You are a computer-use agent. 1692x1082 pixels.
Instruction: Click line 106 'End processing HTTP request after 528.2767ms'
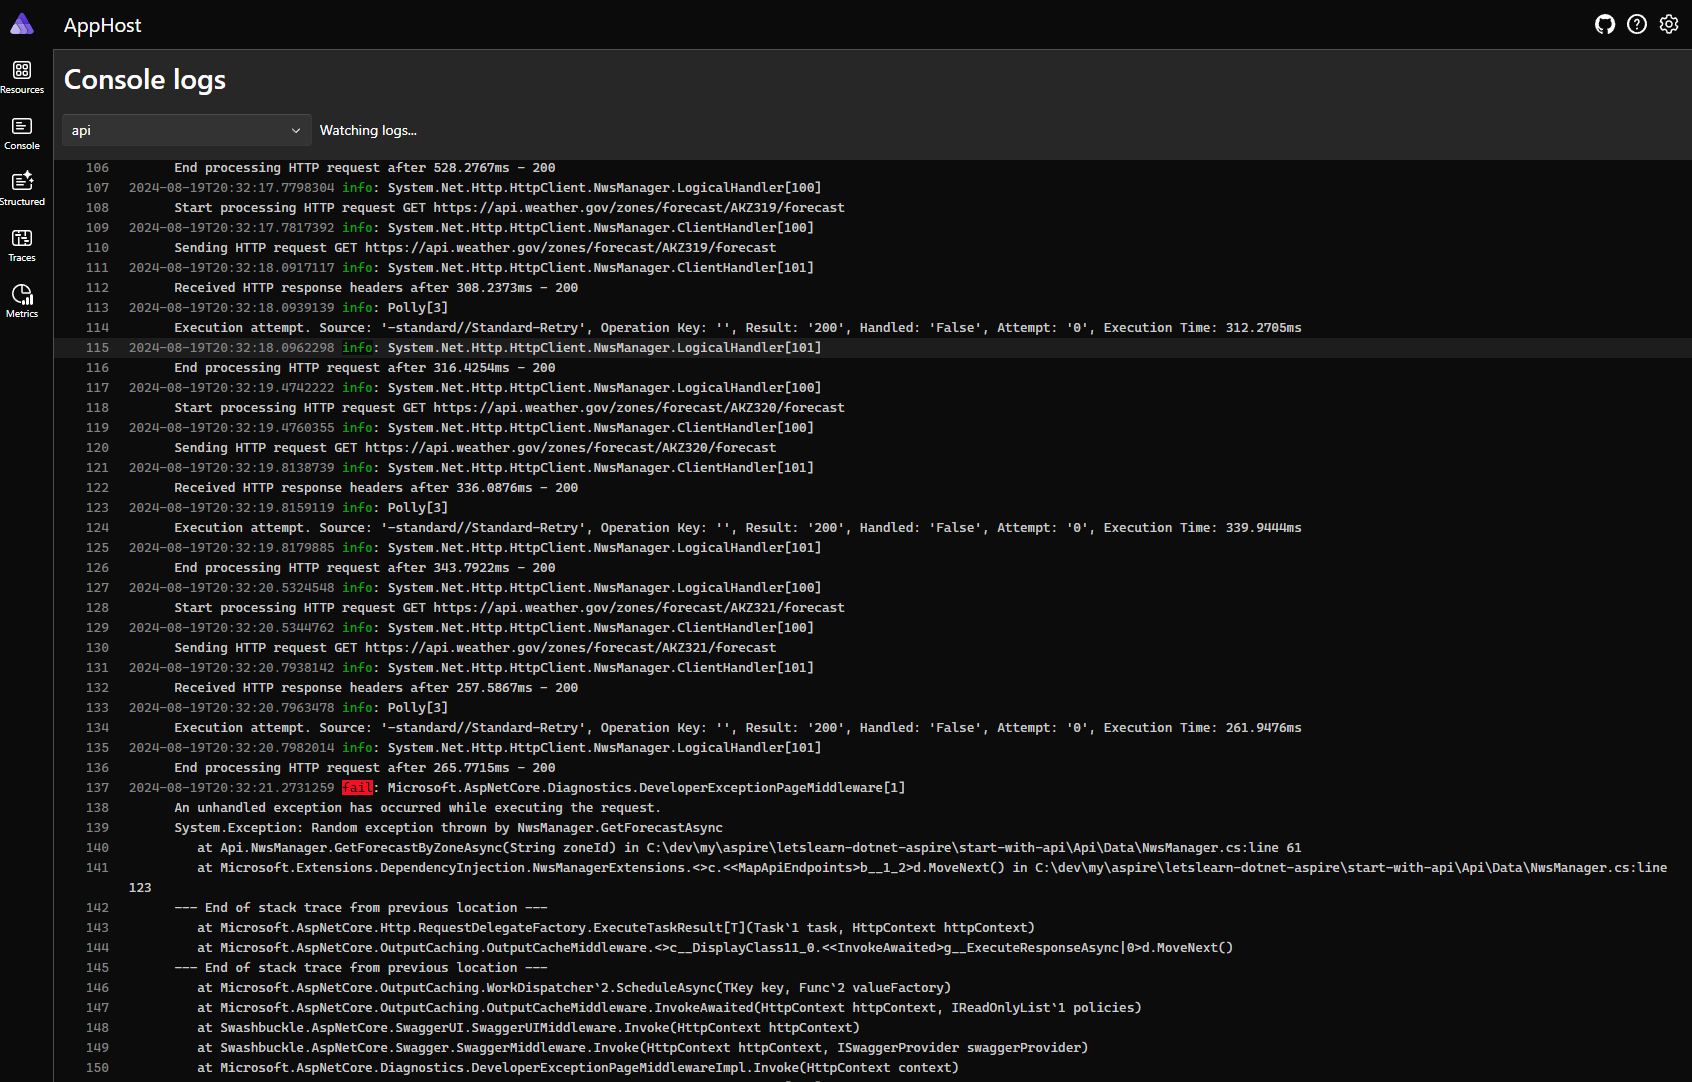[x=365, y=168]
